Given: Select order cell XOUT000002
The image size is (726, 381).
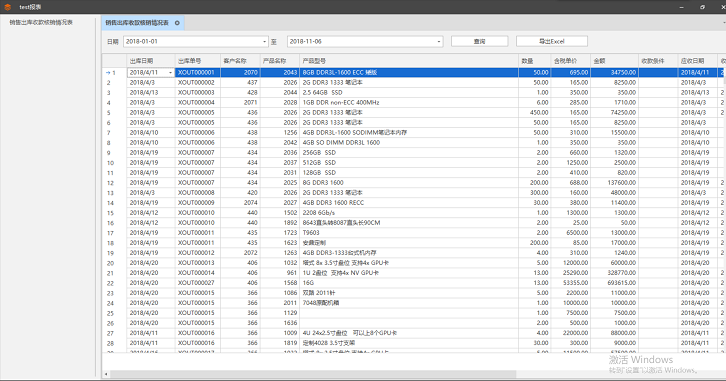Looking at the screenshot, I should [198, 82].
